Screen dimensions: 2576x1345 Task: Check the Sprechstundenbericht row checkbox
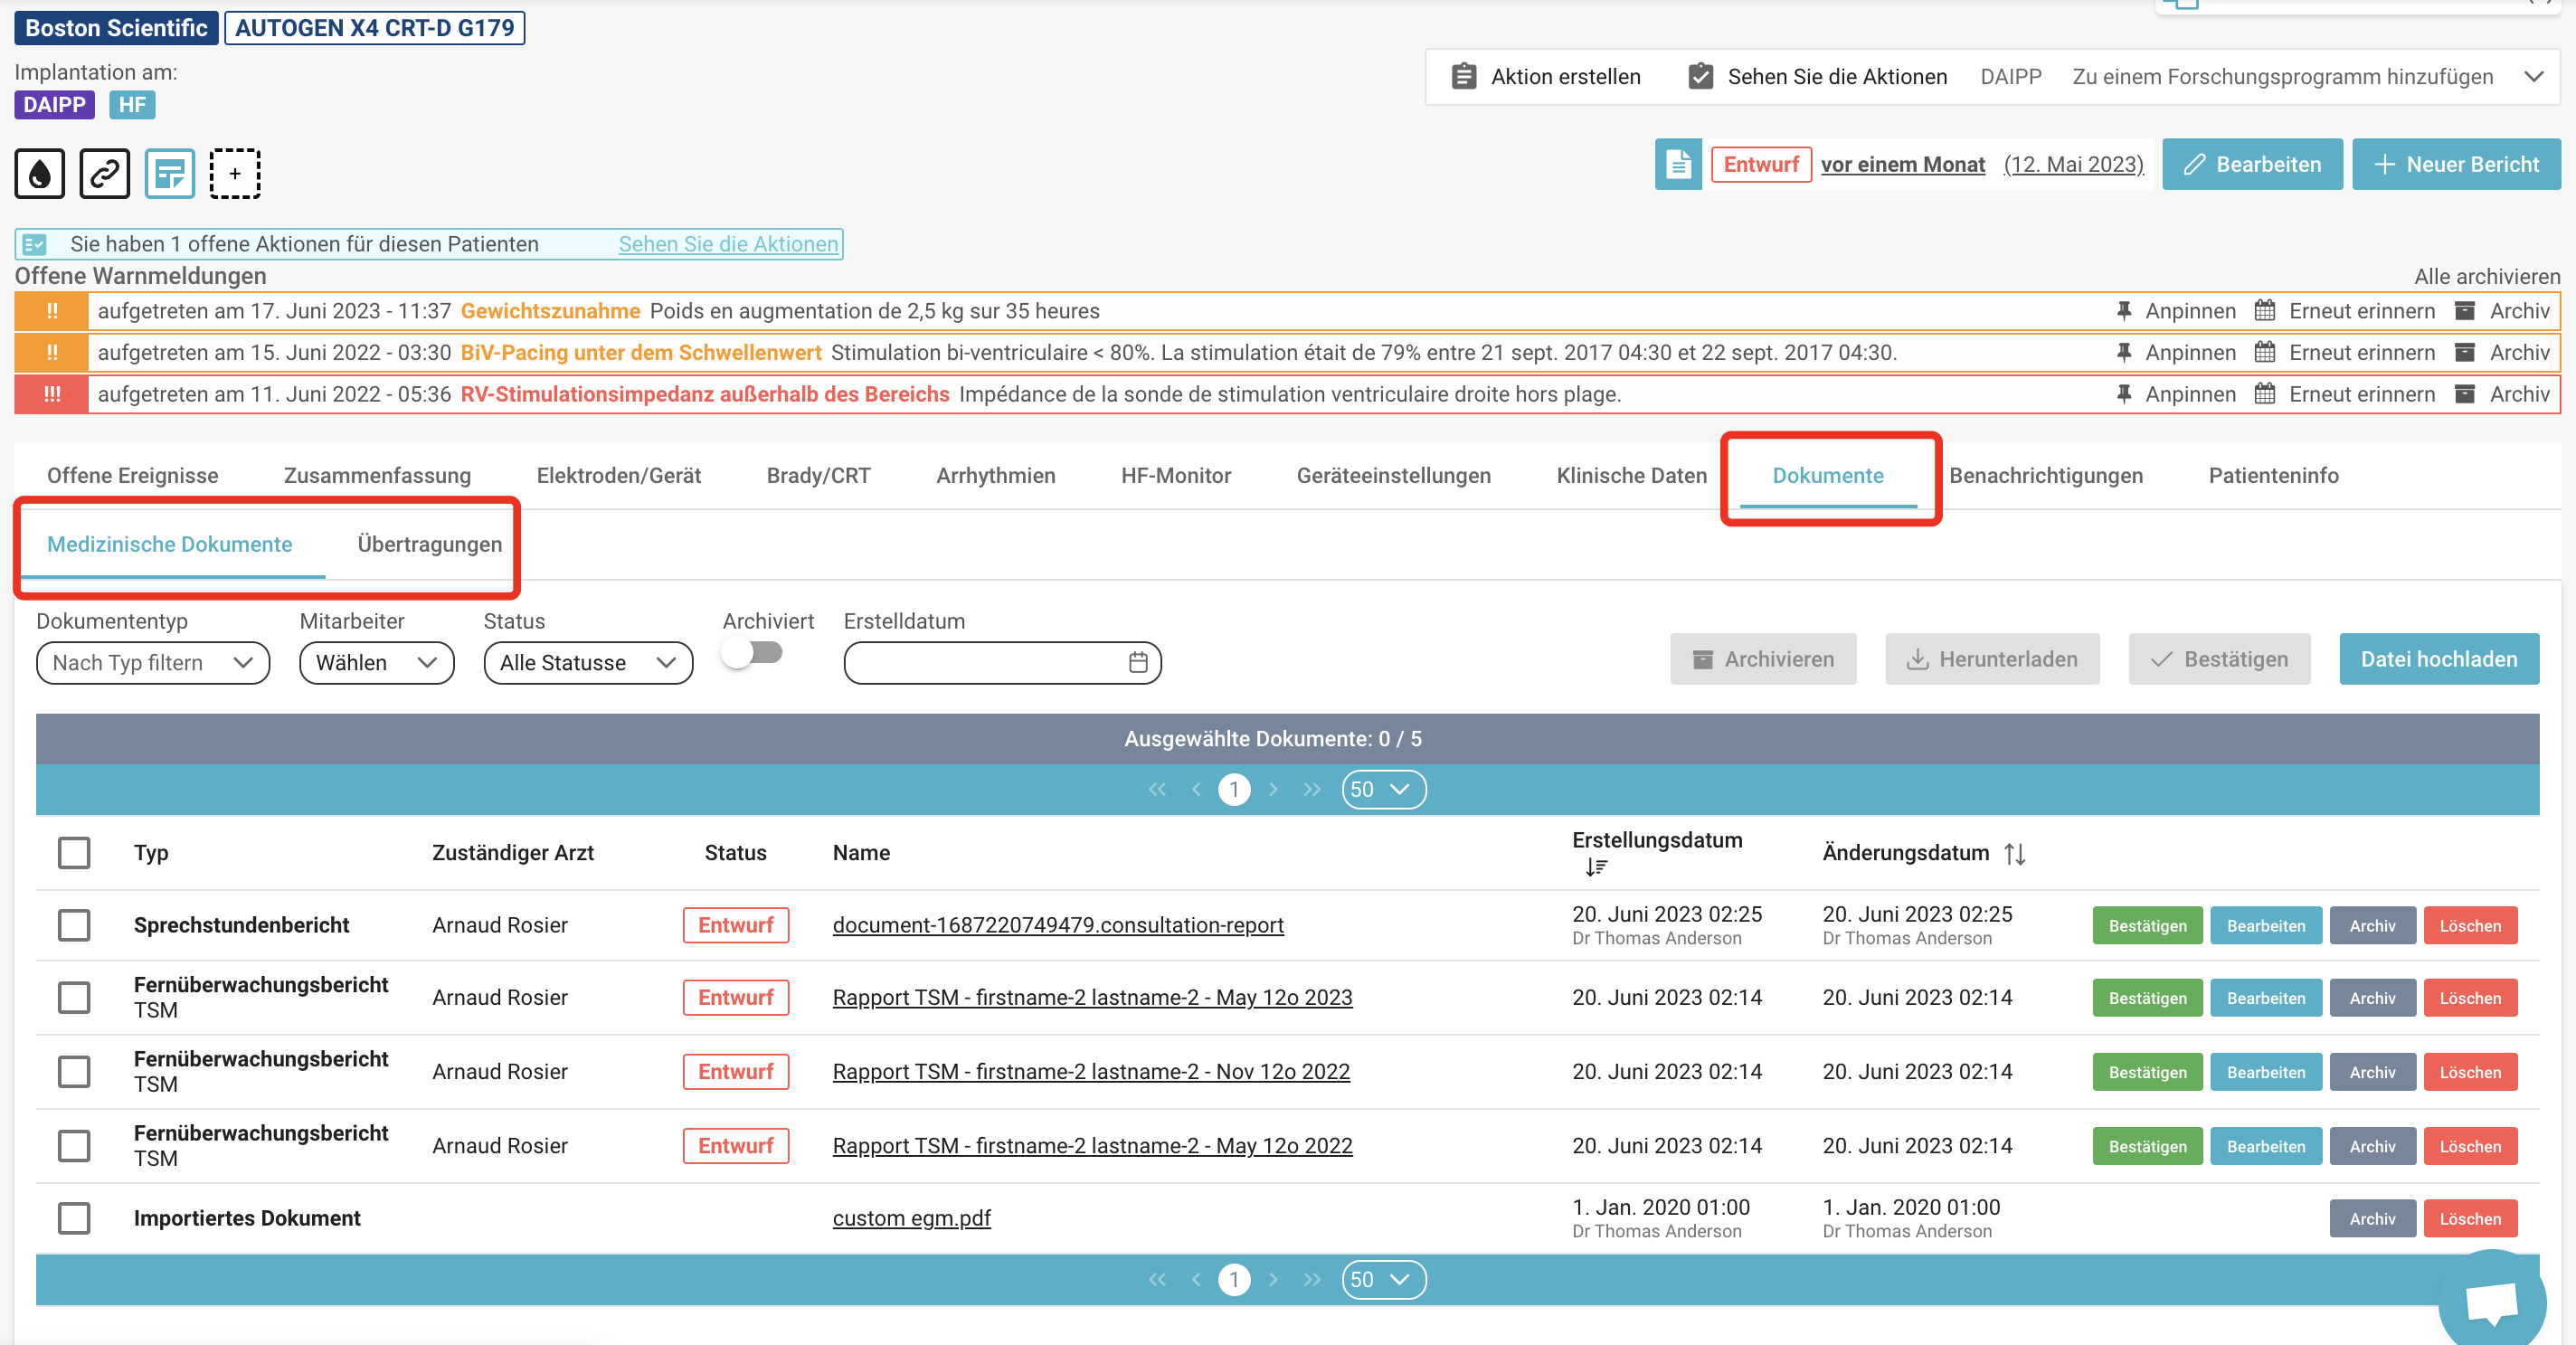click(x=74, y=925)
